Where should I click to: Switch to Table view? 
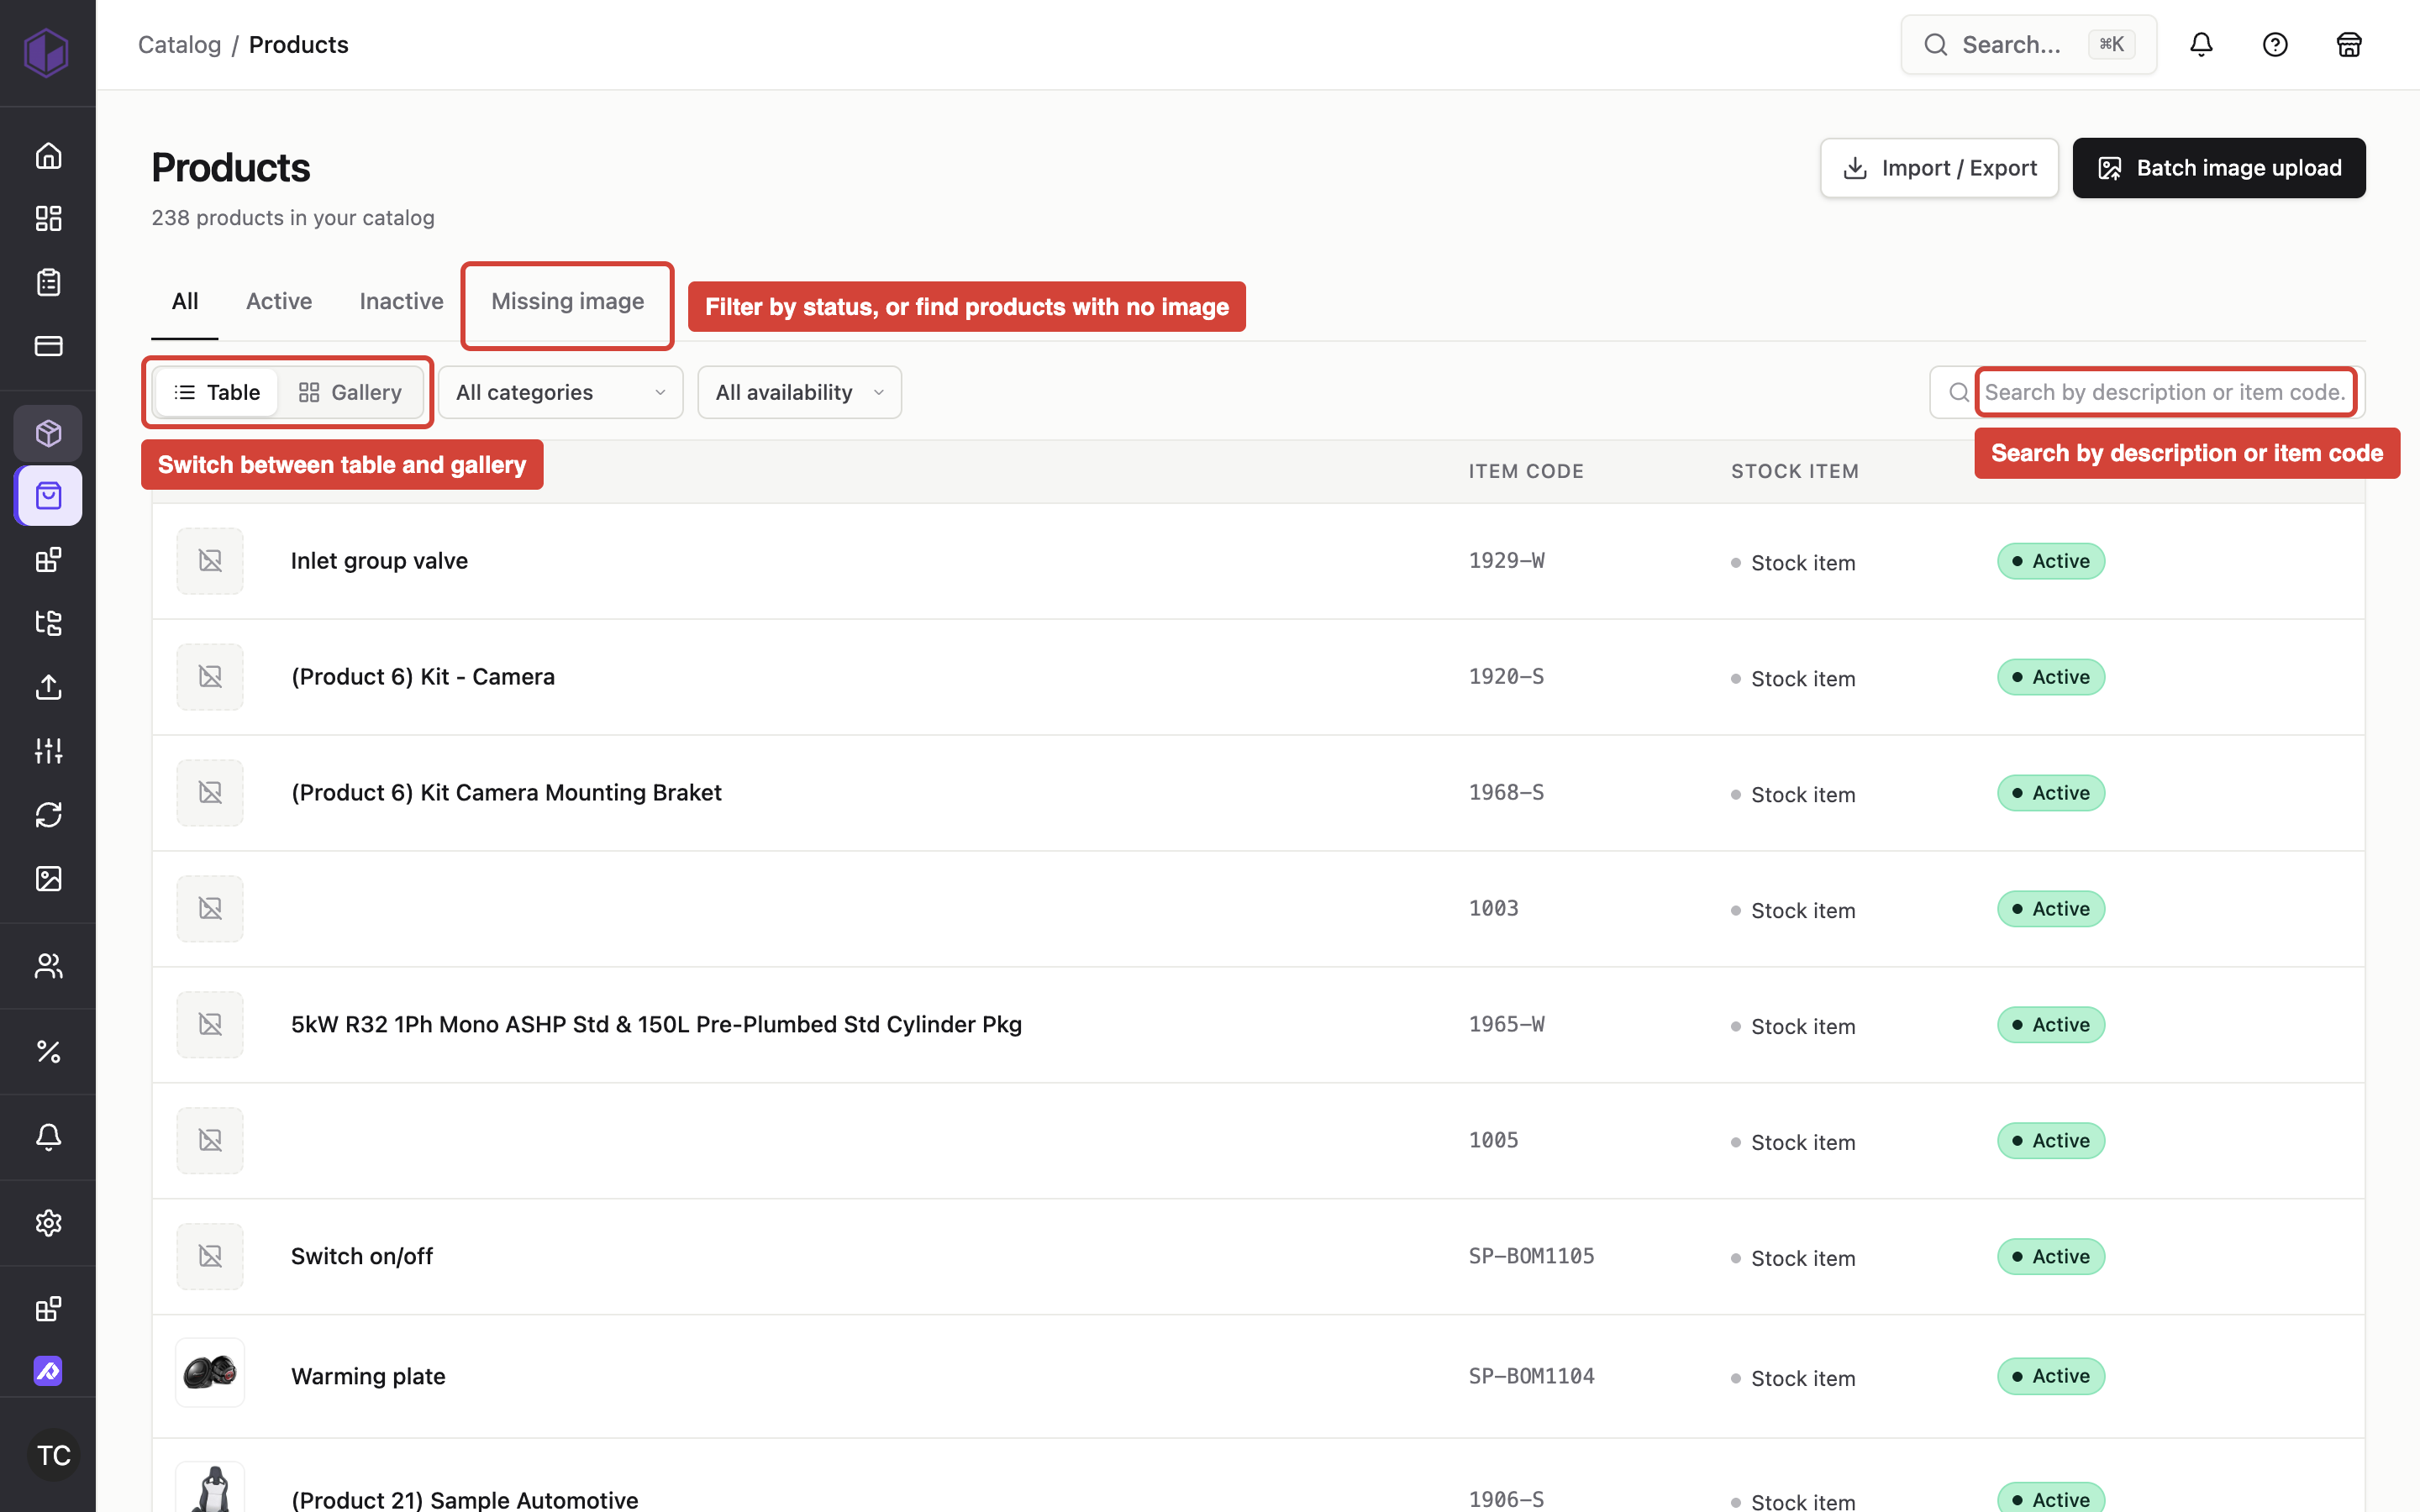(217, 392)
